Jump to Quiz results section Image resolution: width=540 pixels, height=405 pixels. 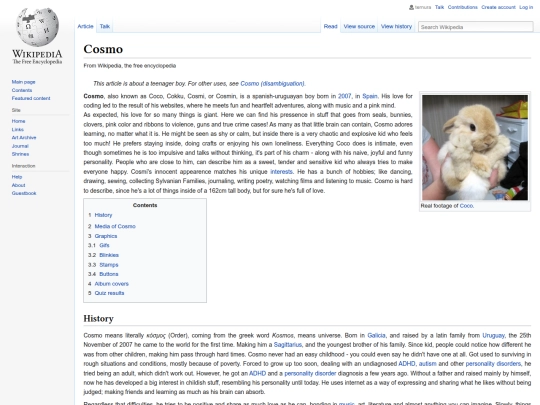[110, 293]
